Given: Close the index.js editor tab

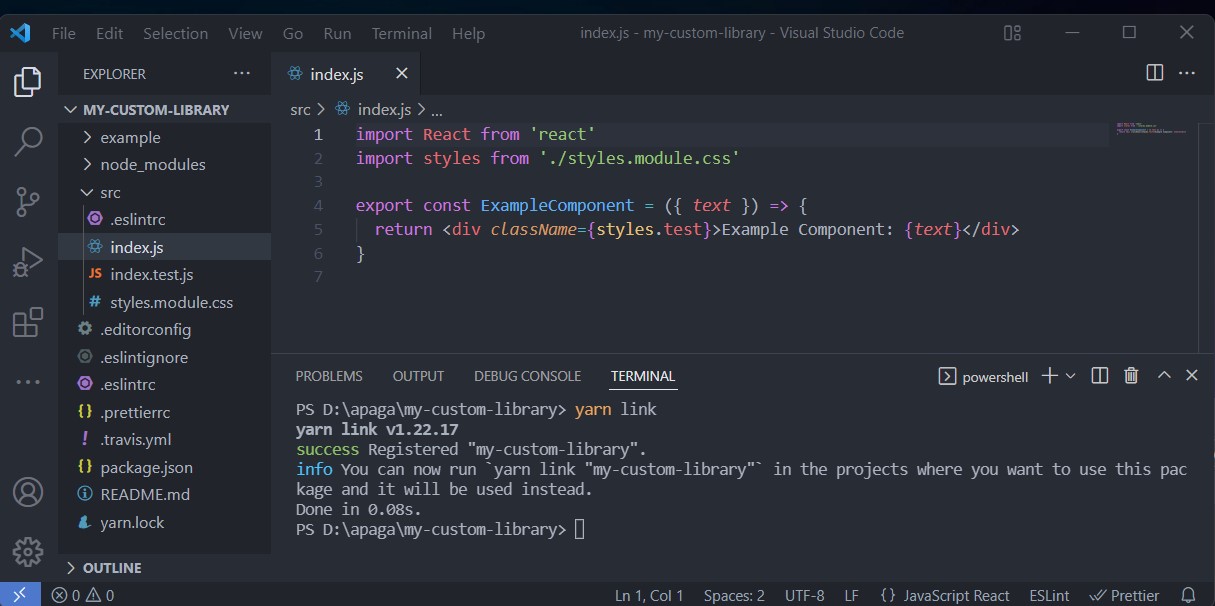Looking at the screenshot, I should point(402,74).
